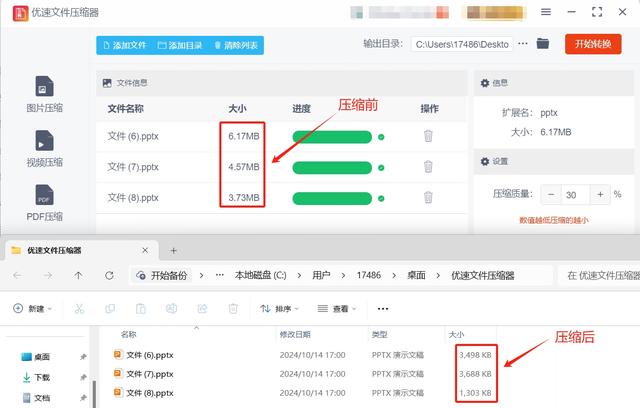Click the Rename icon in Explorer toolbar
The image size is (640, 408).
171,309
